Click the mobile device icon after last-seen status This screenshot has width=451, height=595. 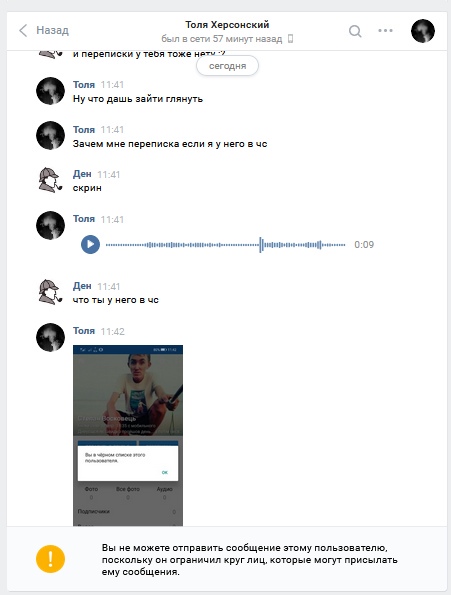pos(290,39)
